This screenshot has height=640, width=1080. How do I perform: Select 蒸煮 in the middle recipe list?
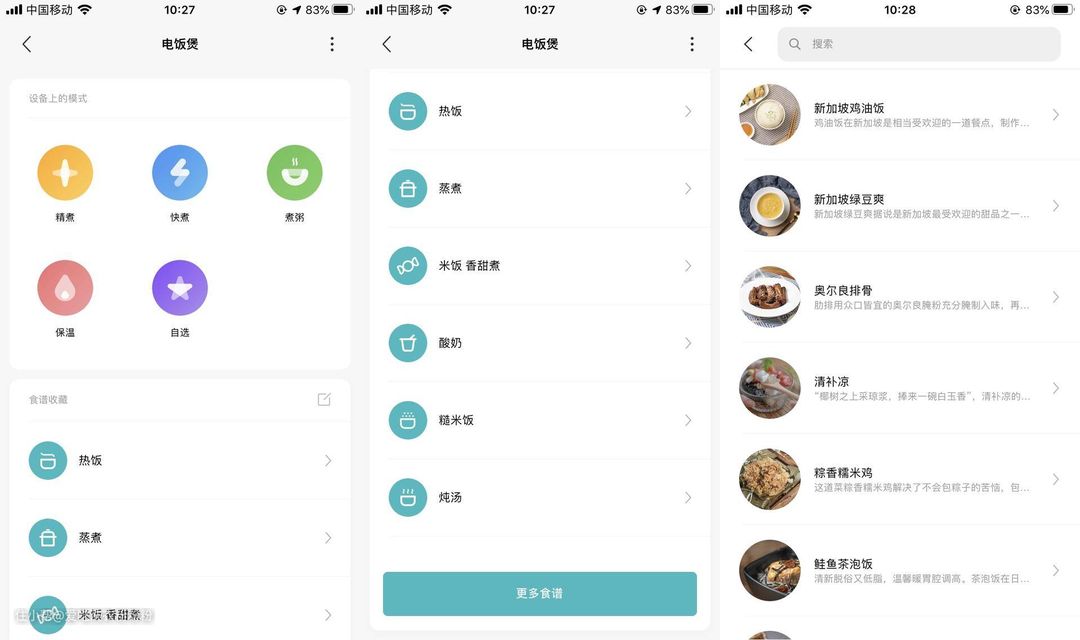coord(539,189)
